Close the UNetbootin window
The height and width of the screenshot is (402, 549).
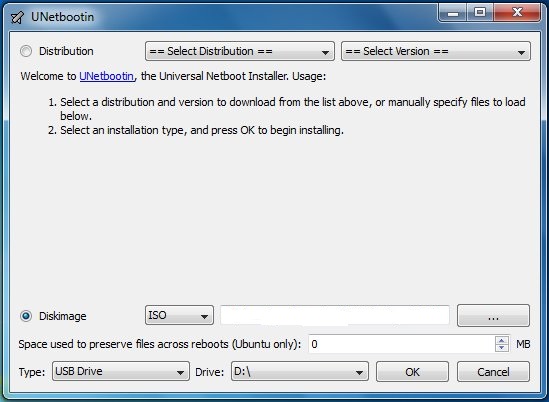(517, 13)
